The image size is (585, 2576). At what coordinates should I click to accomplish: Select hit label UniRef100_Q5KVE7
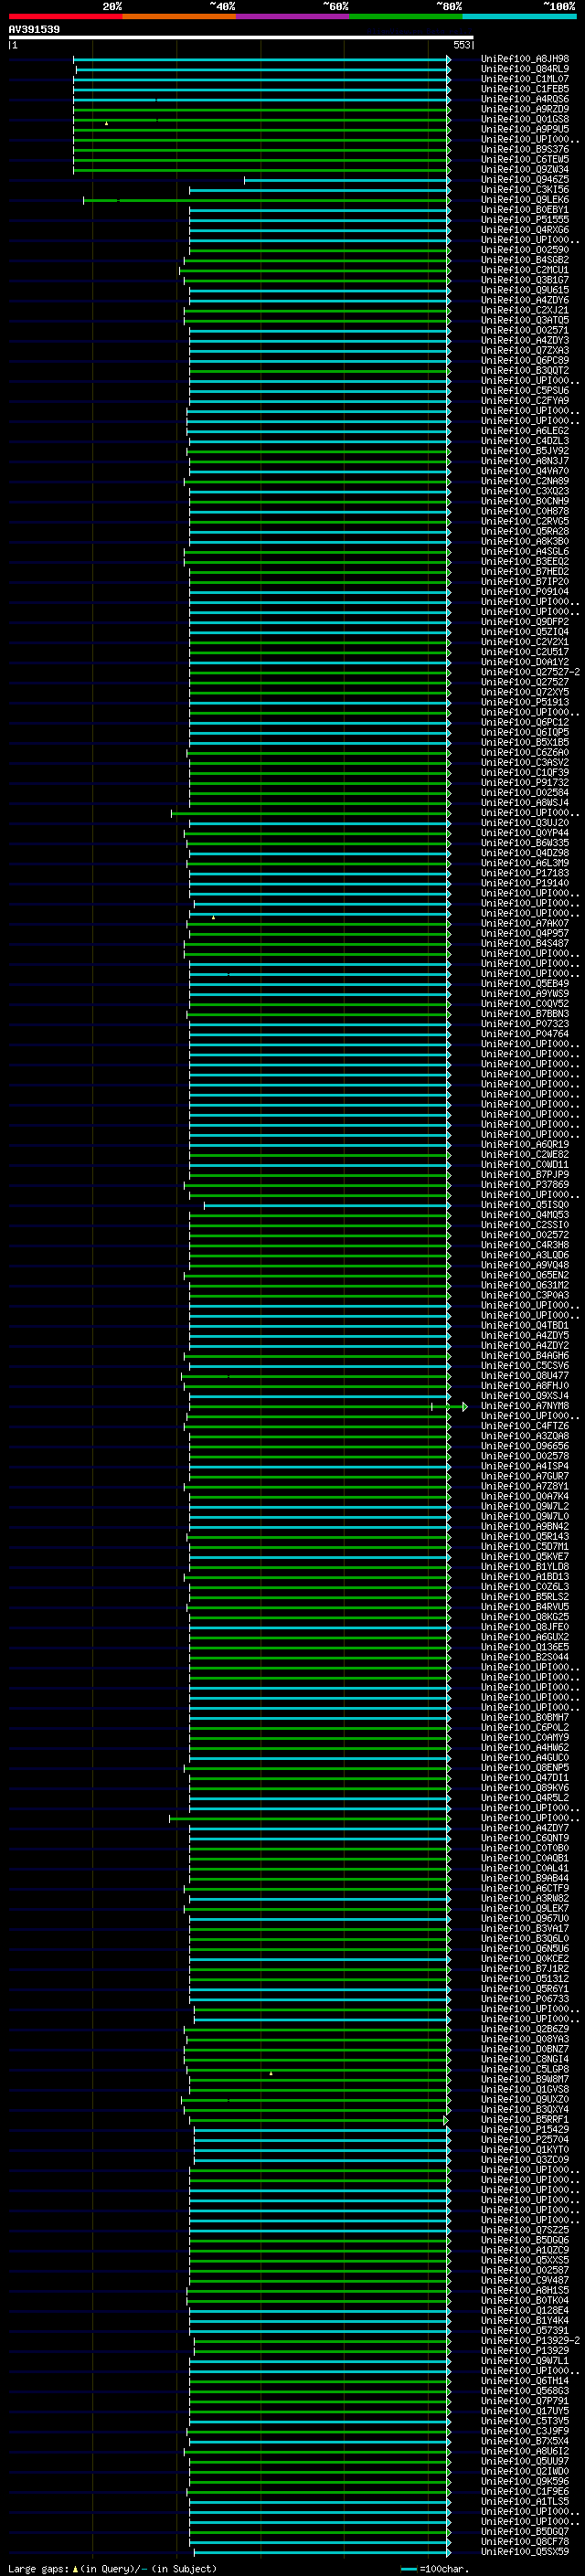[x=525, y=1557]
